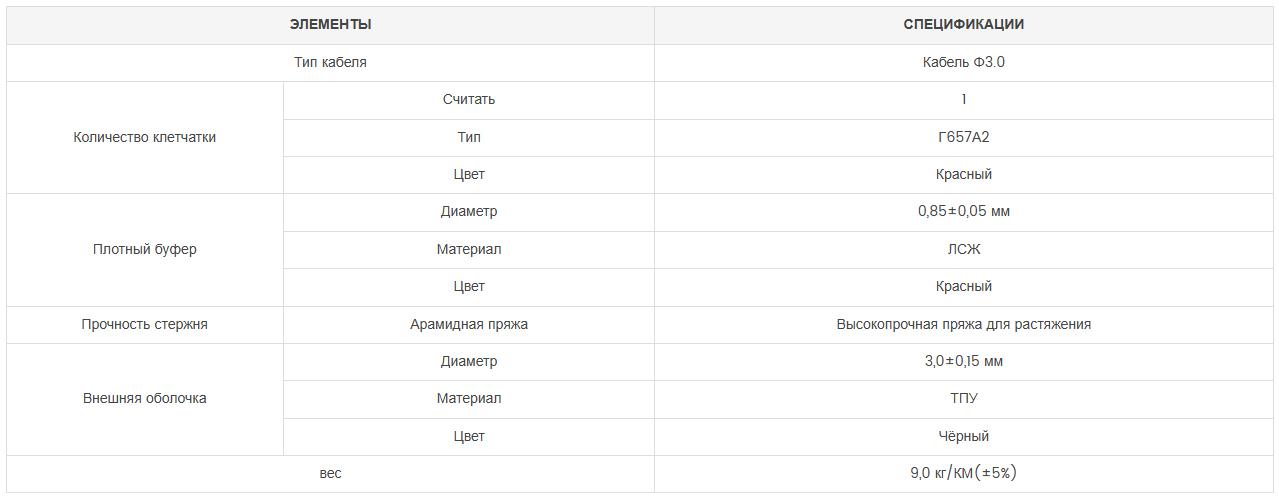Image resolution: width=1279 pixels, height=498 pixels.
Task: Click the ЛСЖ material value
Action: (963, 249)
